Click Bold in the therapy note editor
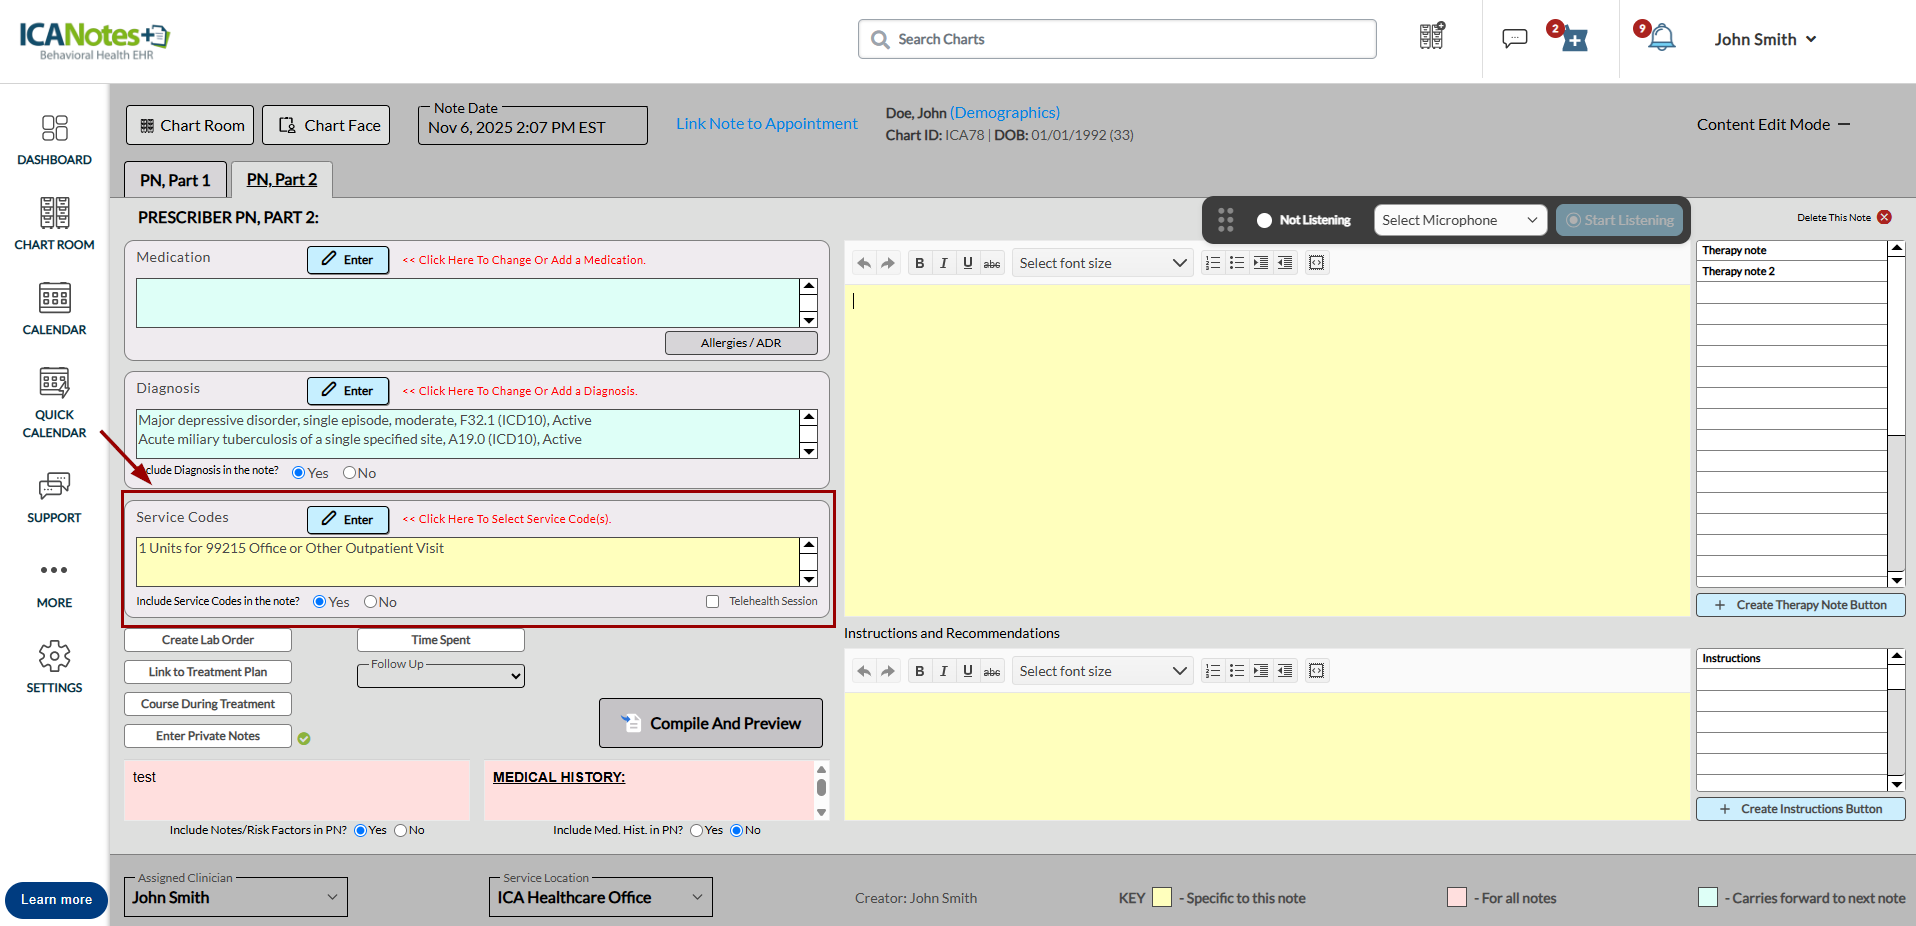Screen dimensions: 1916x926 [919, 263]
